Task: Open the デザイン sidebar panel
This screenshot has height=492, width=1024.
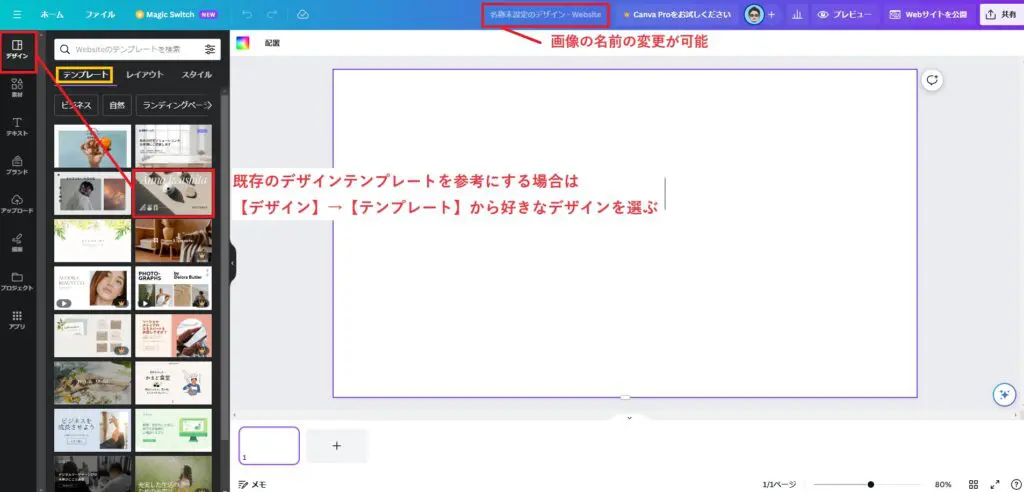Action: tap(17, 50)
